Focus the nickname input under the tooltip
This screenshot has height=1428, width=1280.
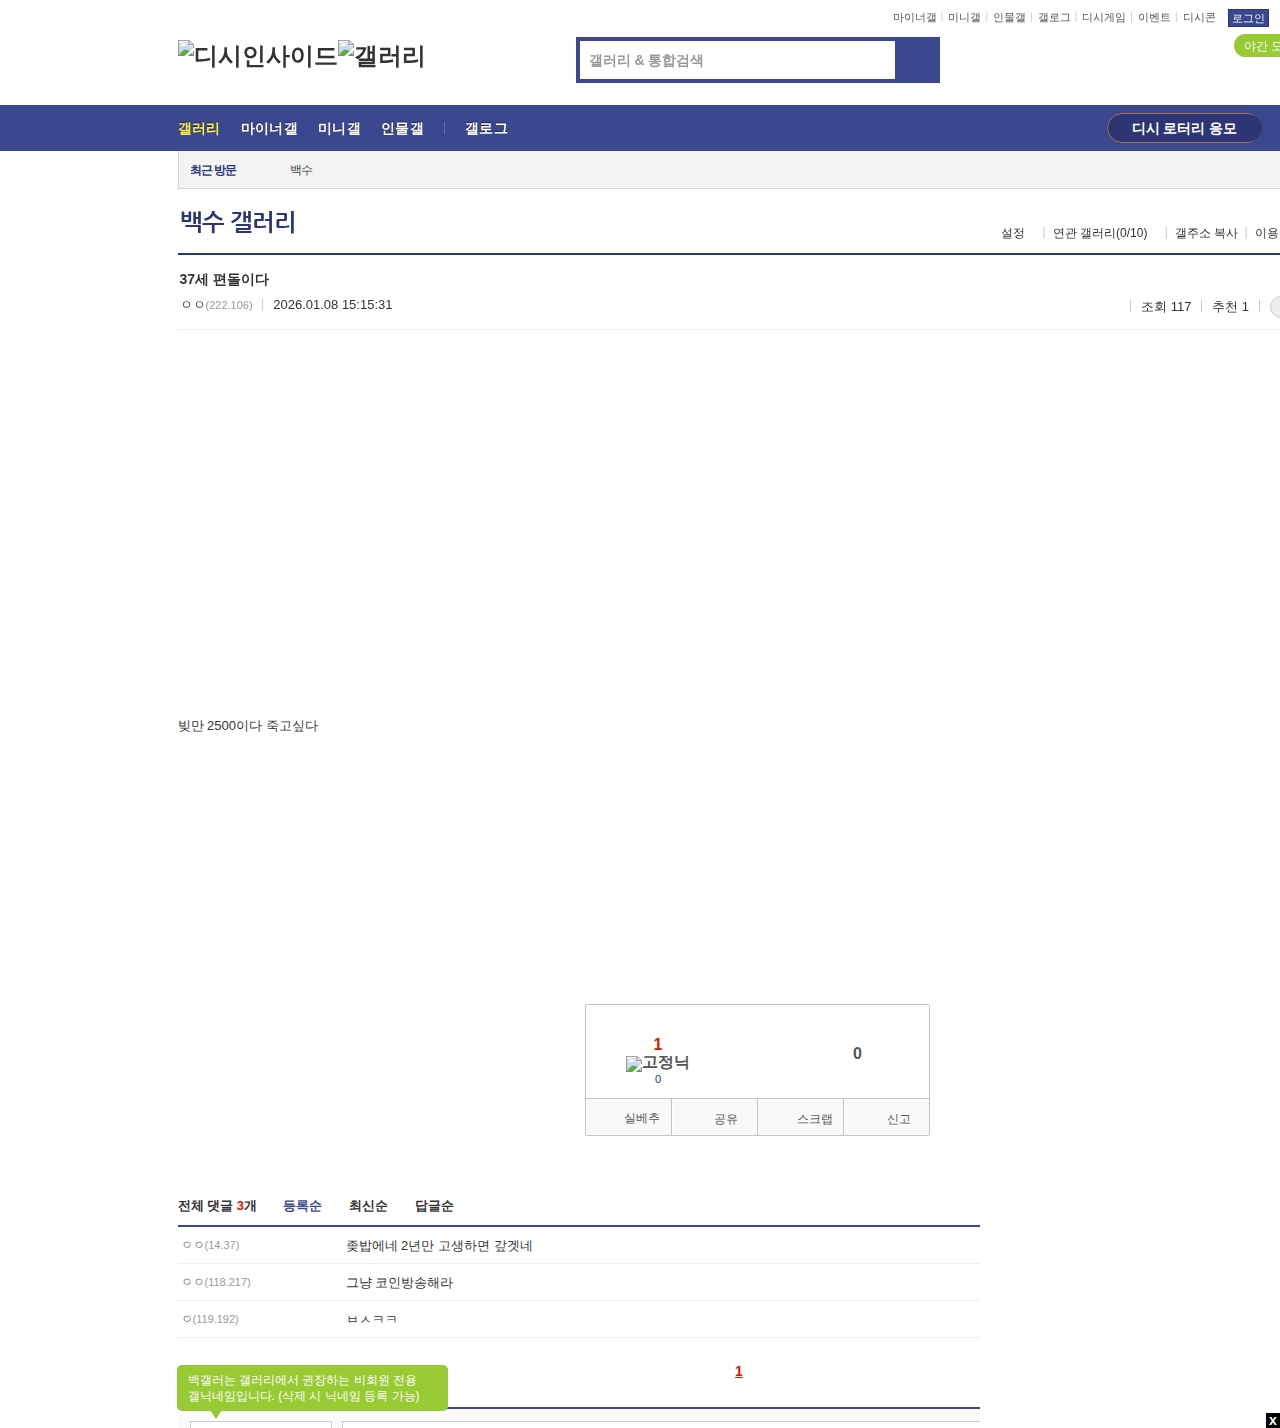click(261, 1424)
